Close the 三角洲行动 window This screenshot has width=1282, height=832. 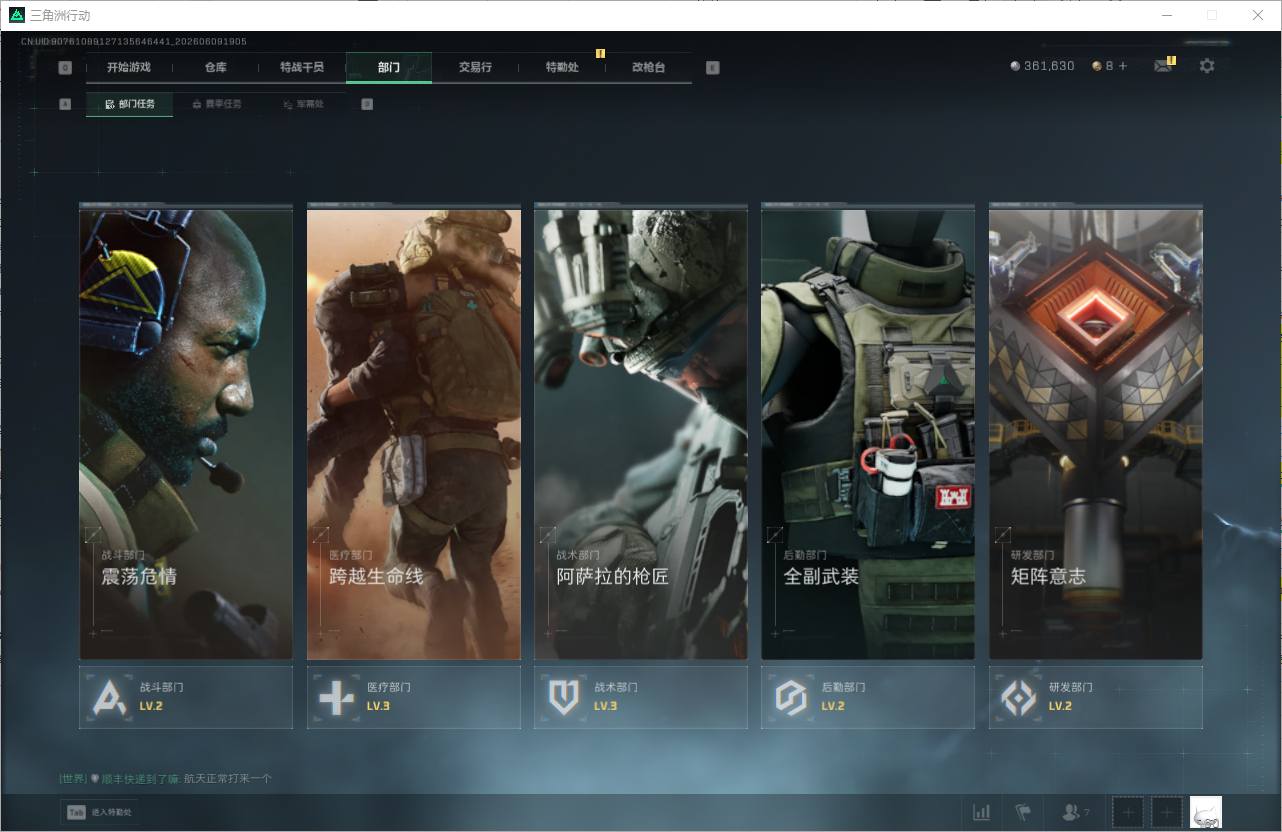click(1258, 15)
